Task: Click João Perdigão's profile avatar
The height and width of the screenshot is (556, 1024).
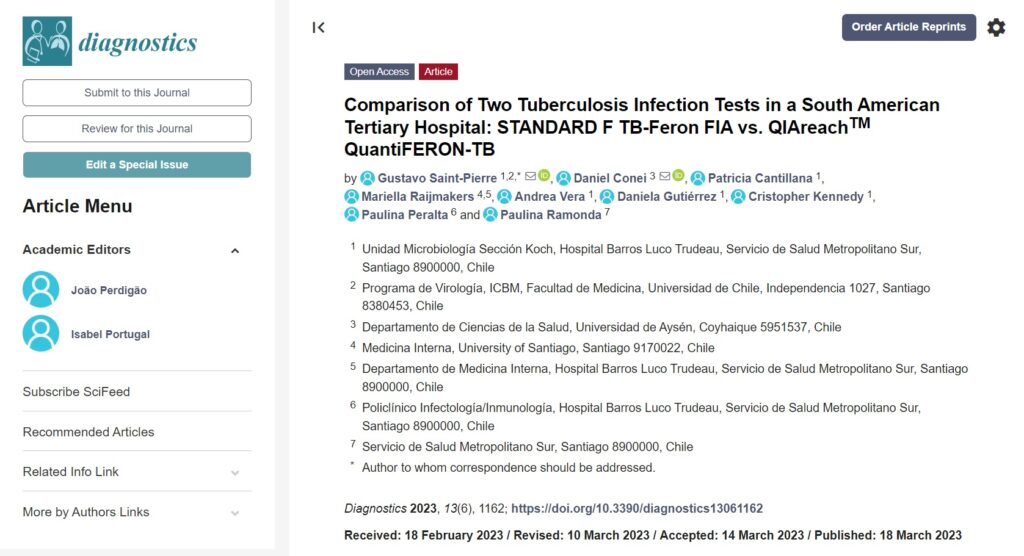Action: pos(40,289)
